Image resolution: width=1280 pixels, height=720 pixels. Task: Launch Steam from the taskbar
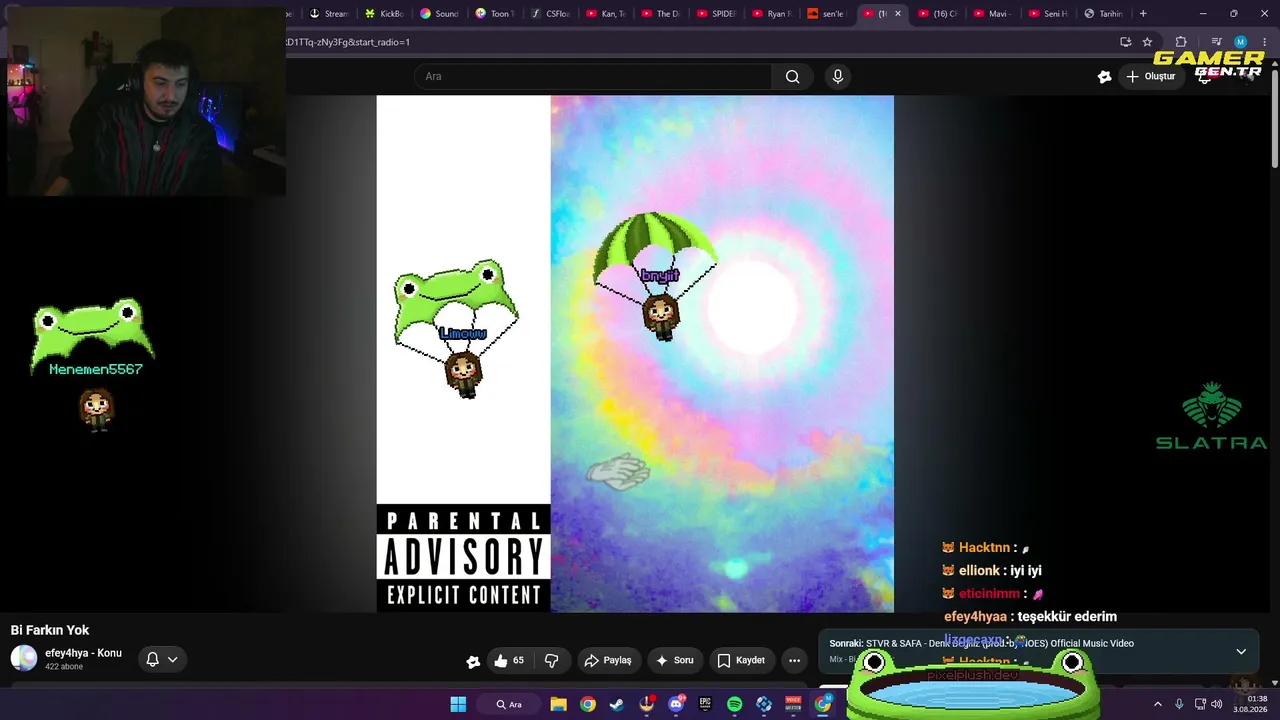pos(617,704)
